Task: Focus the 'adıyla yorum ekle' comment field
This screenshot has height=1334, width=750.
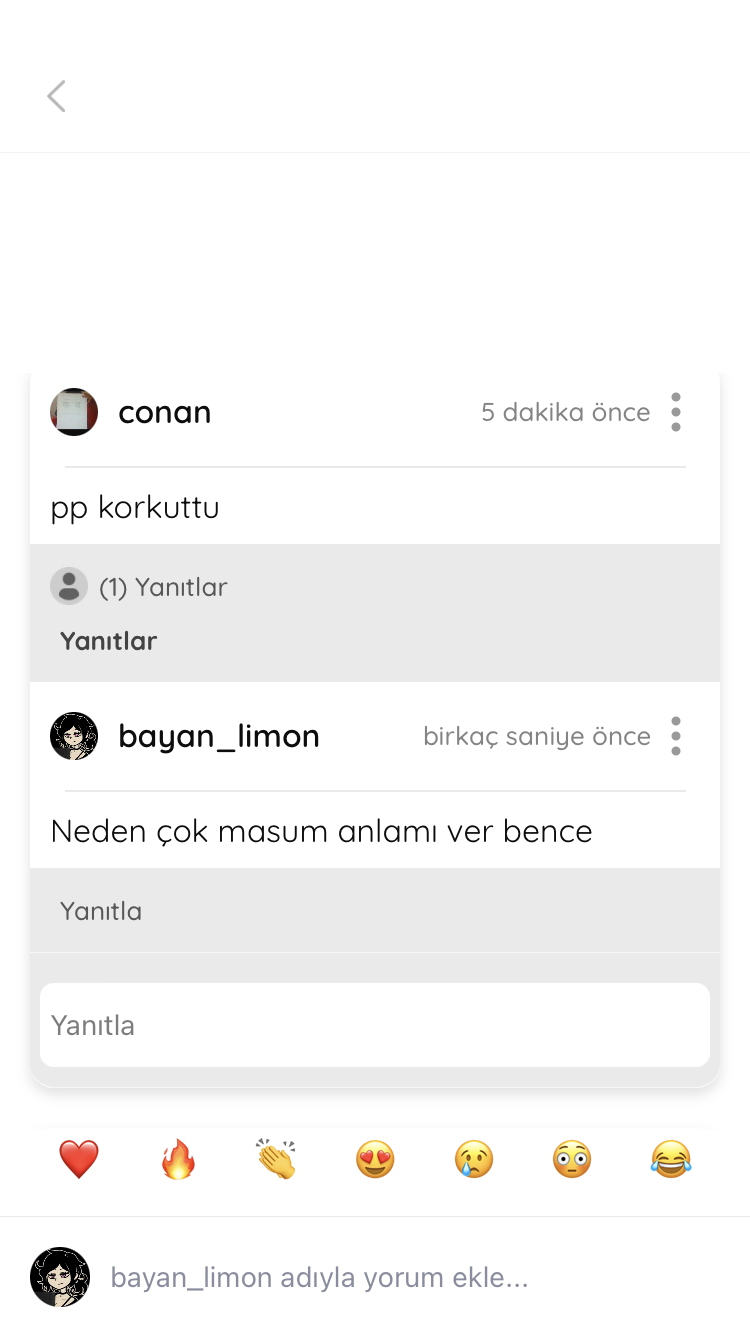Action: 319,1278
